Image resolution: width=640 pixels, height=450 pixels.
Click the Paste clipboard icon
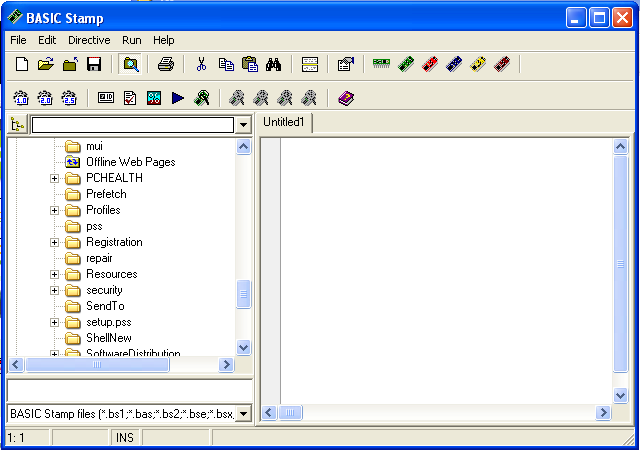[x=250, y=64]
